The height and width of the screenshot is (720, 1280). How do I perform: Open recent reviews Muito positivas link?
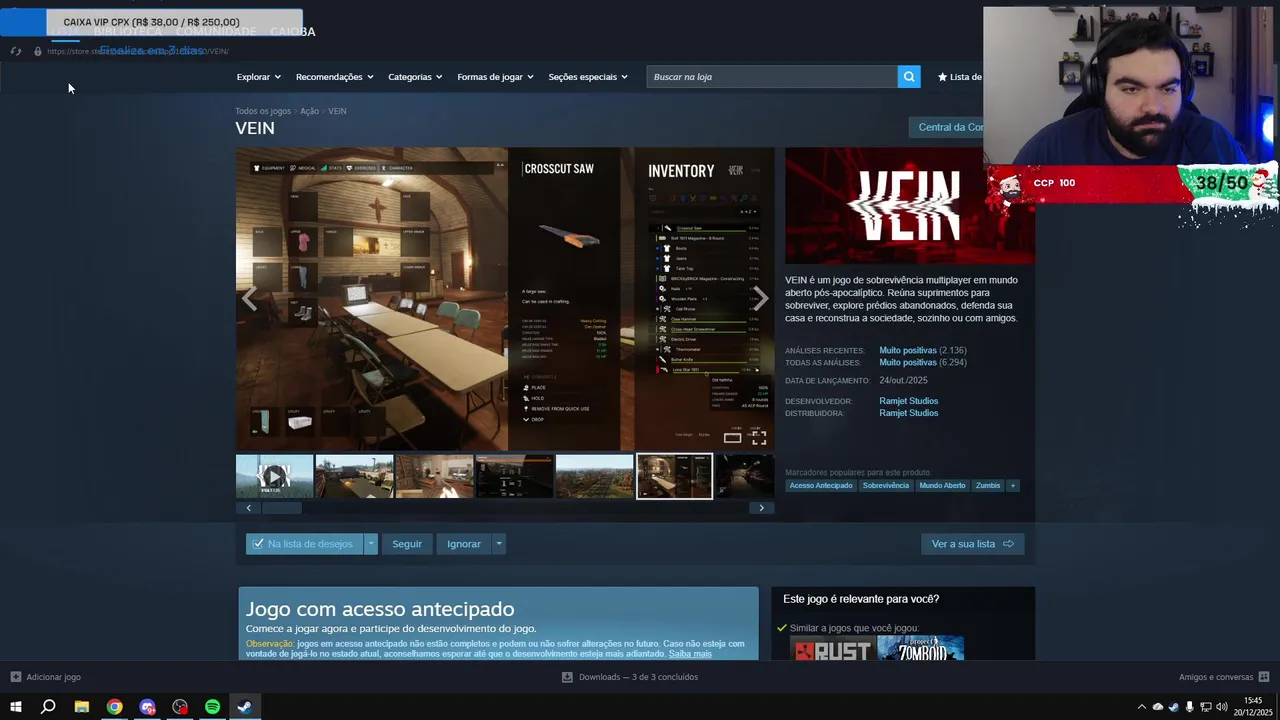(908, 351)
